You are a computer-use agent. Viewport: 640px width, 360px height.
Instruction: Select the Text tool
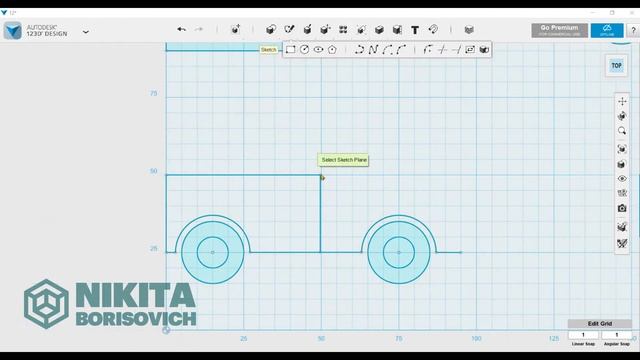click(x=415, y=30)
